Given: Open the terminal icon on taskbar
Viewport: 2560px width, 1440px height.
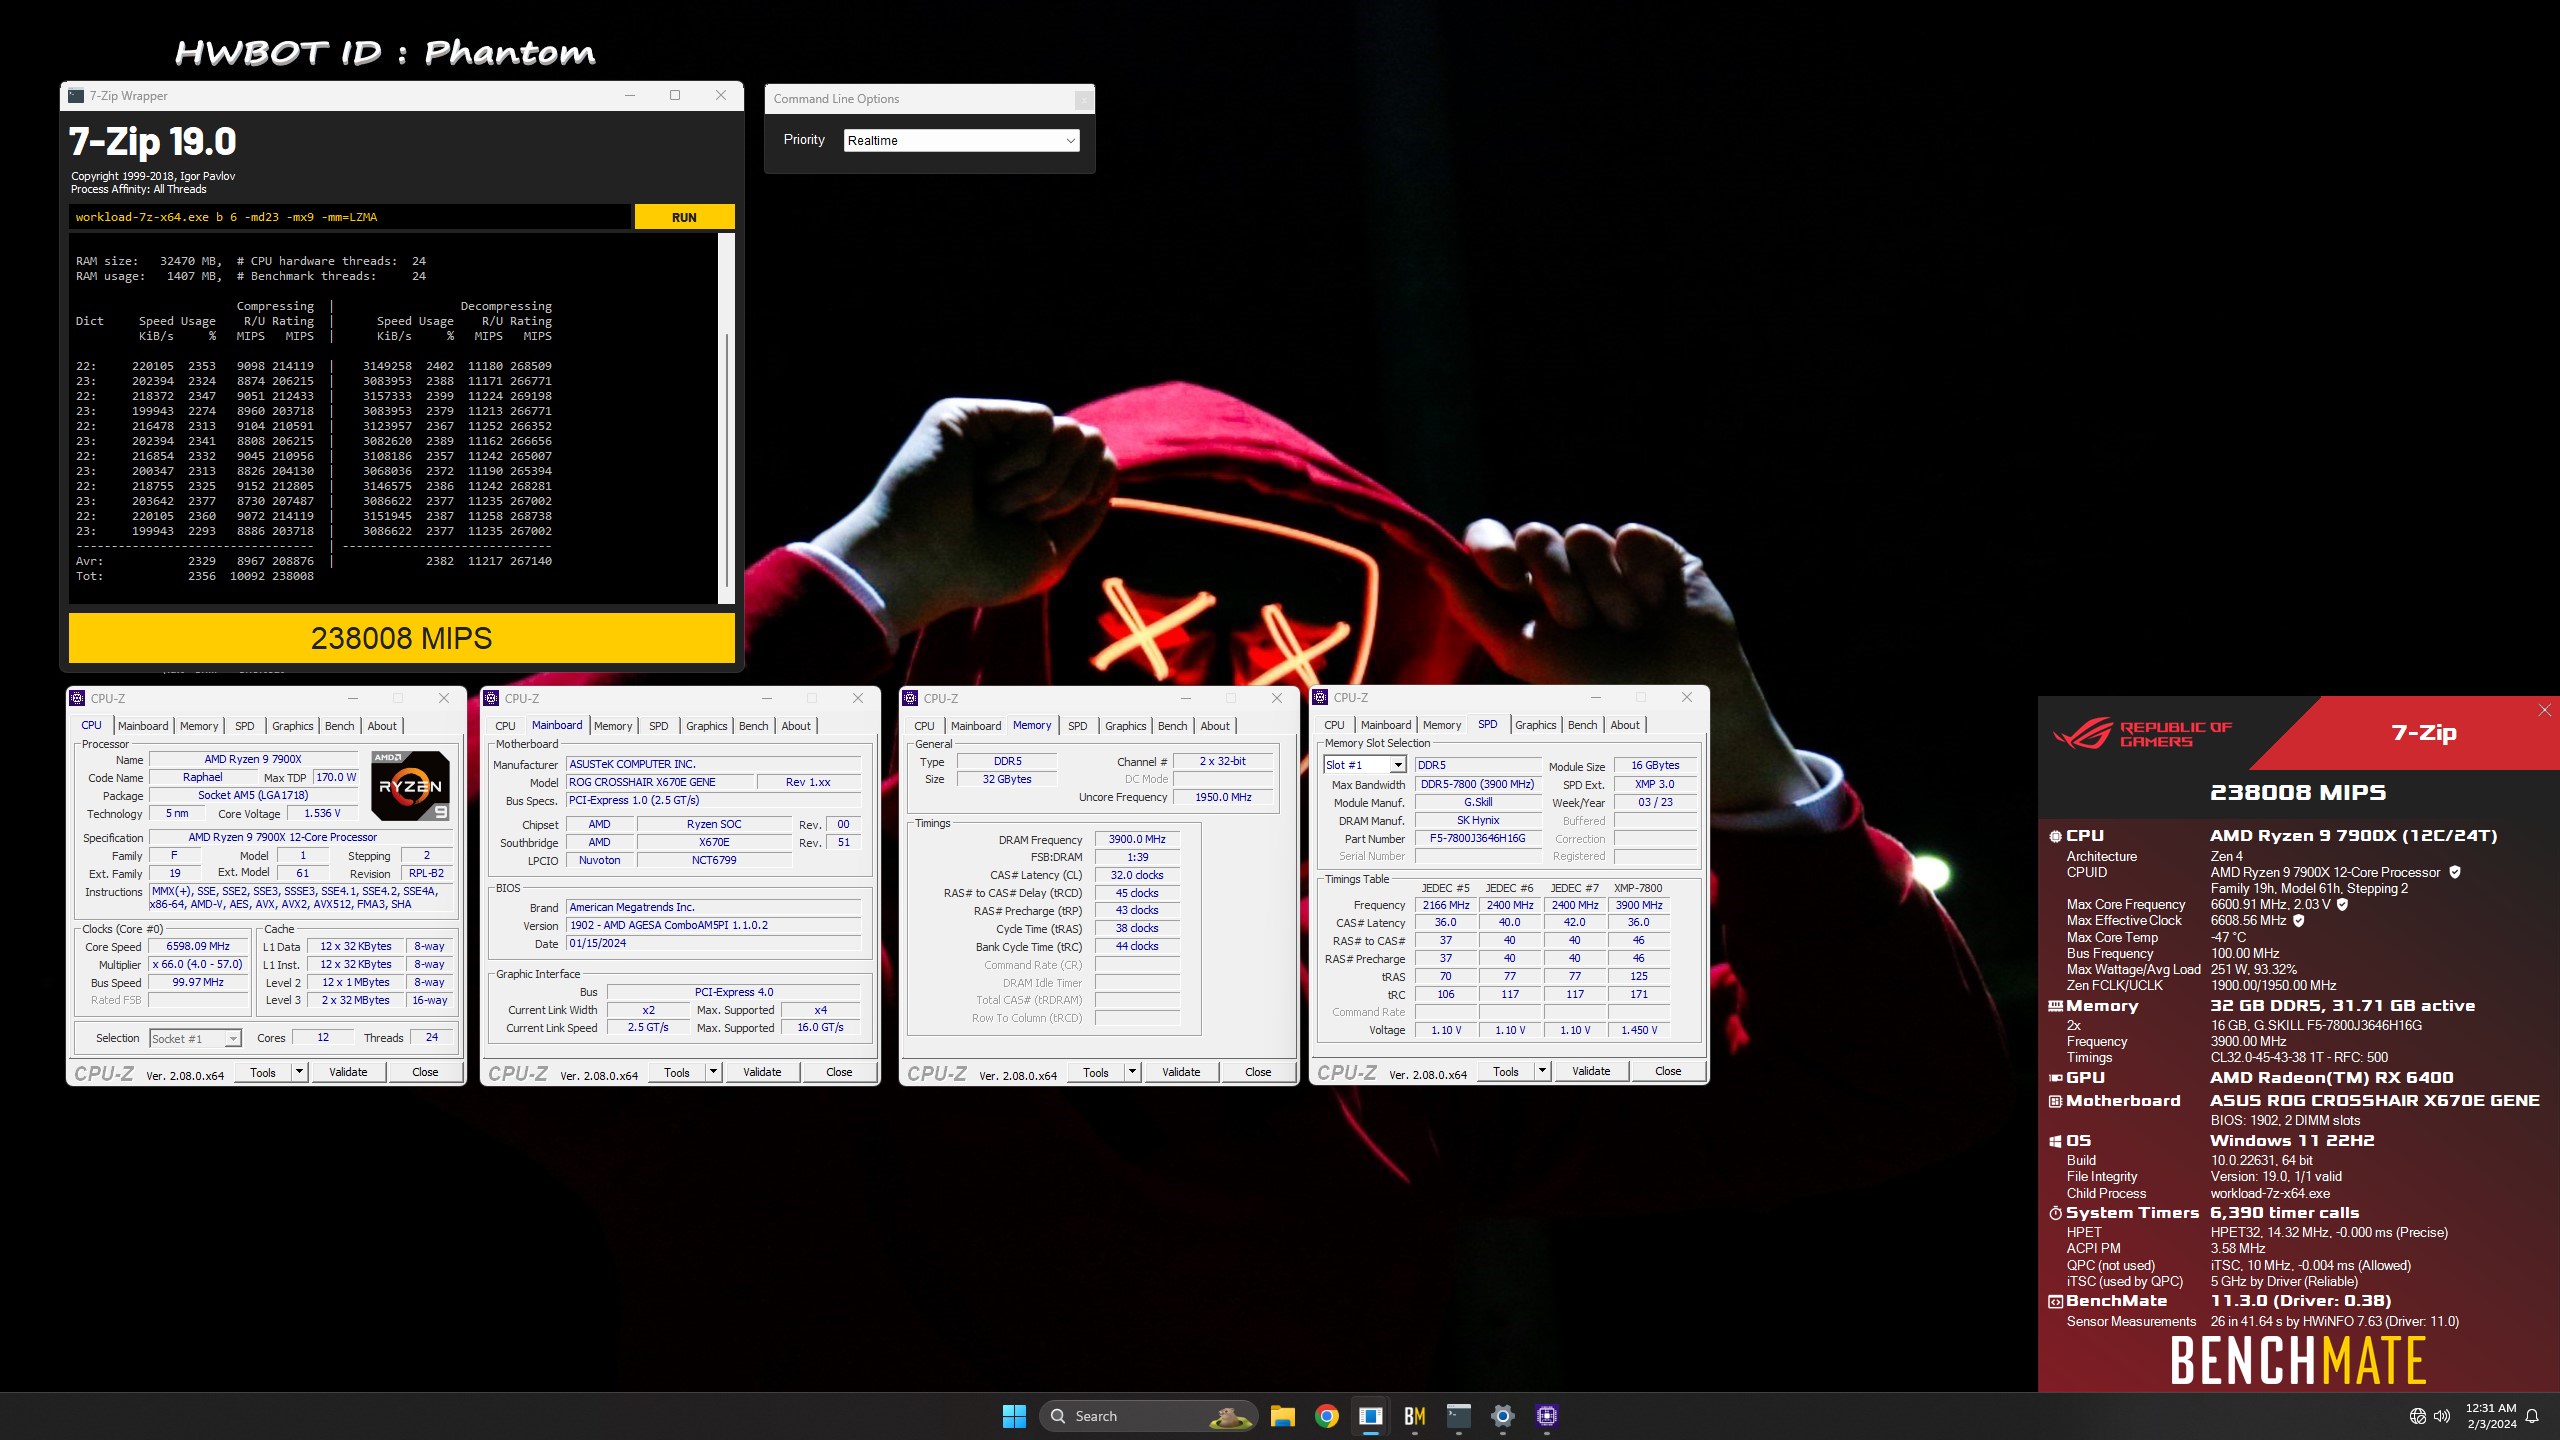Looking at the screenshot, I should (1458, 1416).
